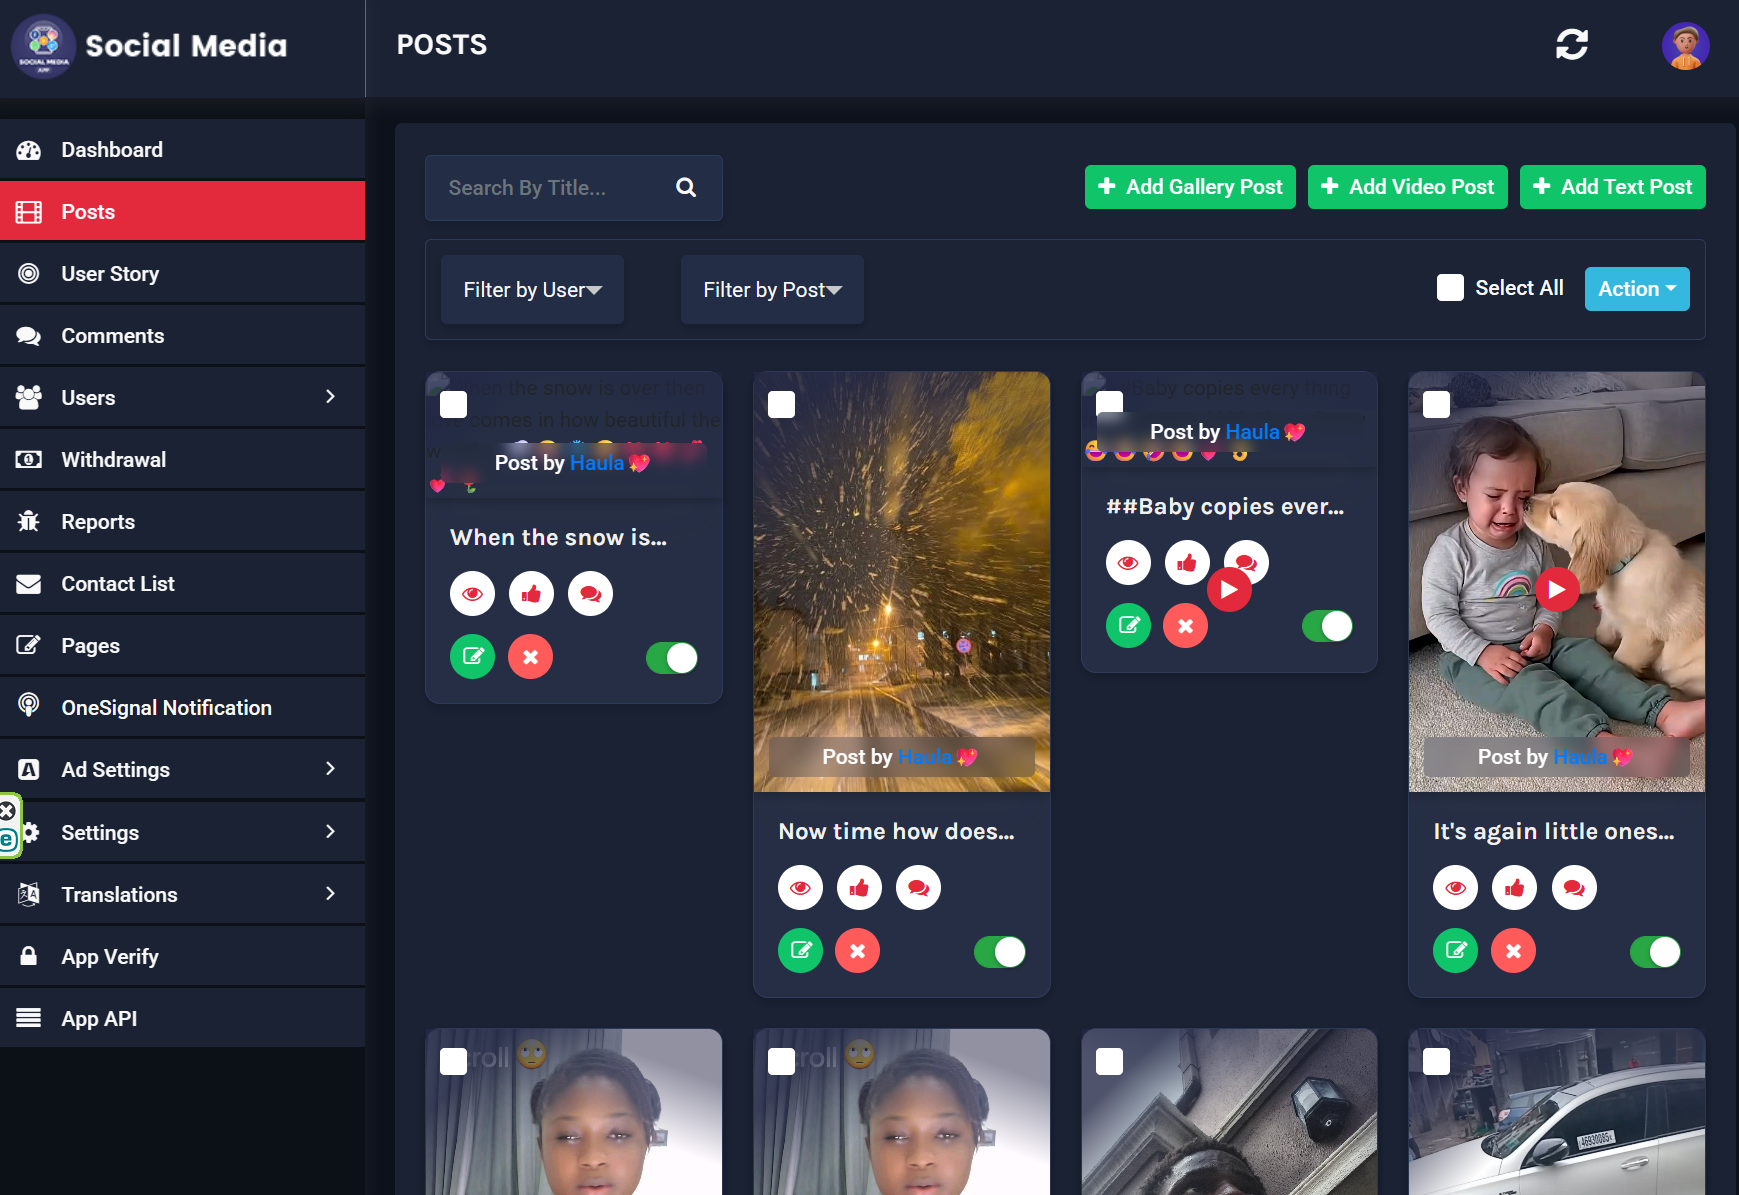Delete the 'Now time how does...' post

pos(857,951)
